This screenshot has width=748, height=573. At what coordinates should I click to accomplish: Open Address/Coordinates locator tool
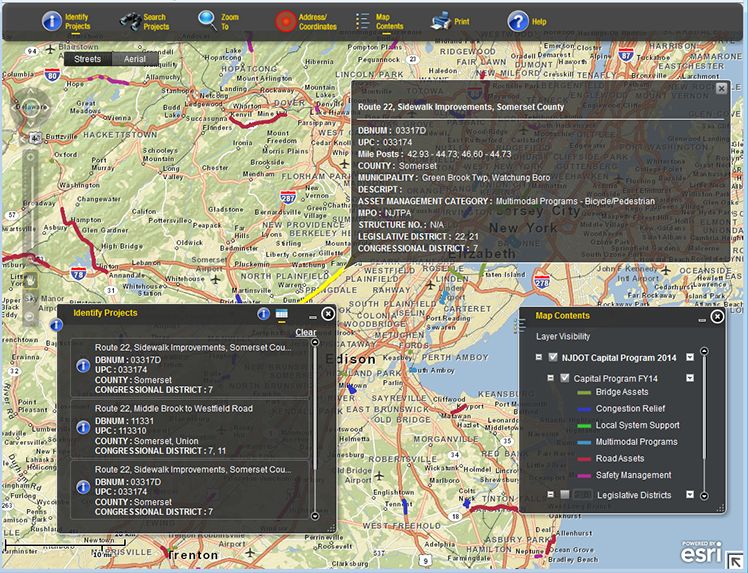pyautogui.click(x=287, y=20)
